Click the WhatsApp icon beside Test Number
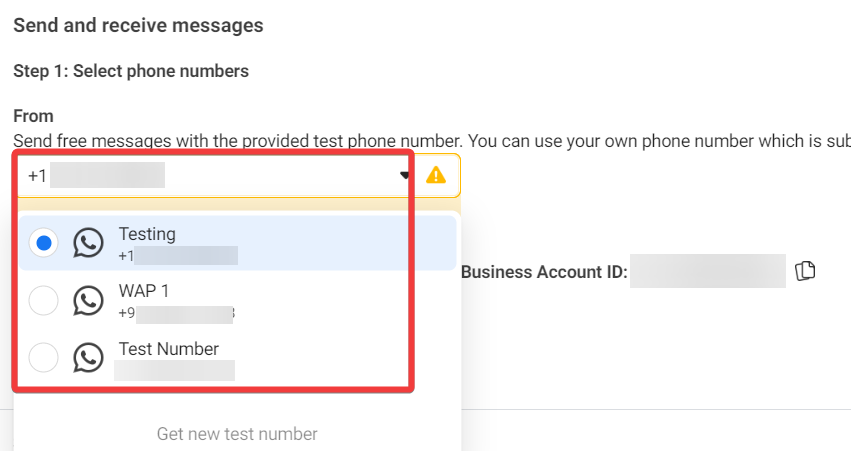The height and width of the screenshot is (451, 851). [89, 358]
